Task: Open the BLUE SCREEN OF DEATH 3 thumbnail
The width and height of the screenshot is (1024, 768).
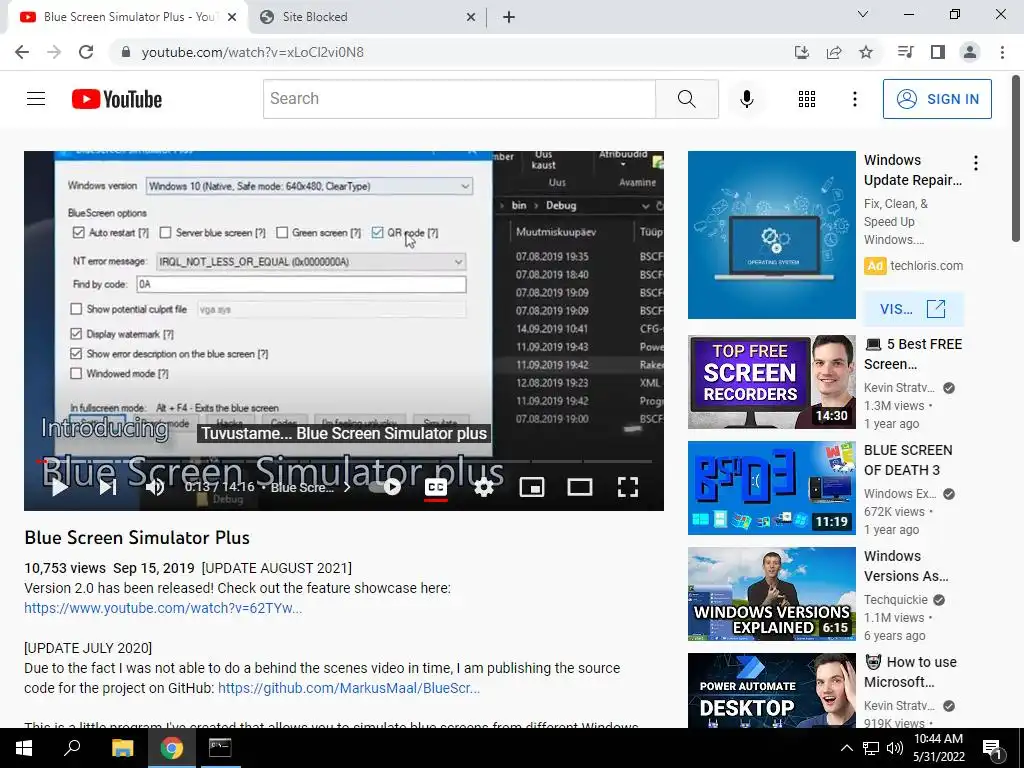Action: (771, 488)
